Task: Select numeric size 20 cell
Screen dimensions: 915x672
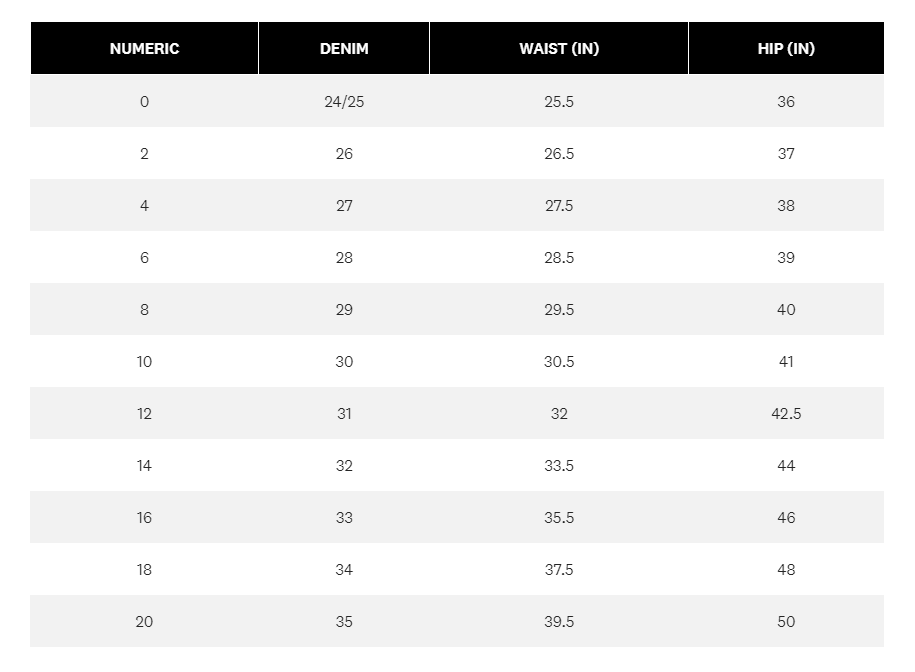Action: 144,621
